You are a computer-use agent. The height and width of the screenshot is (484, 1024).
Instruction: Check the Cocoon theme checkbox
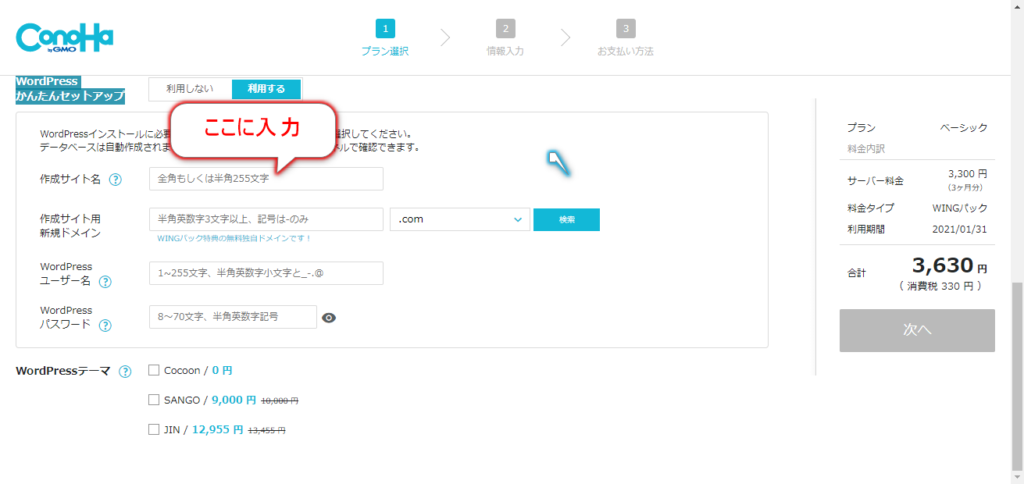(x=154, y=370)
